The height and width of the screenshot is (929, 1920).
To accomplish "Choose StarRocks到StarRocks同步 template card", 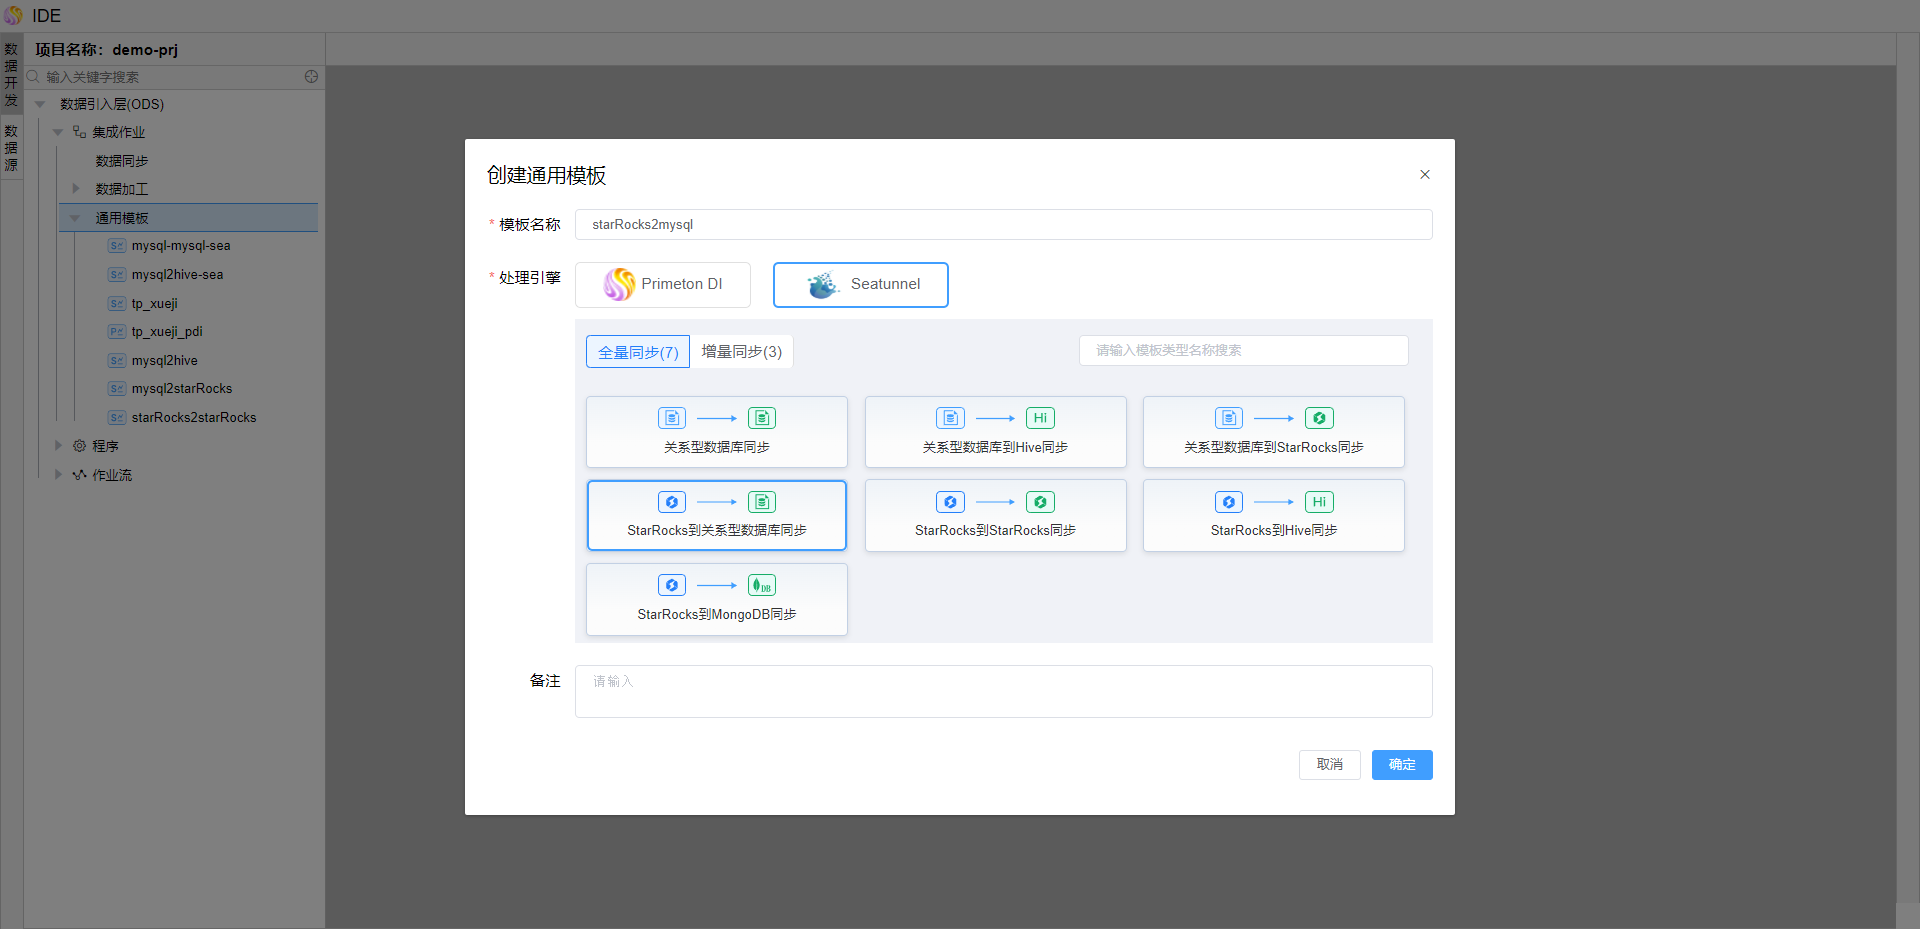I will point(995,515).
